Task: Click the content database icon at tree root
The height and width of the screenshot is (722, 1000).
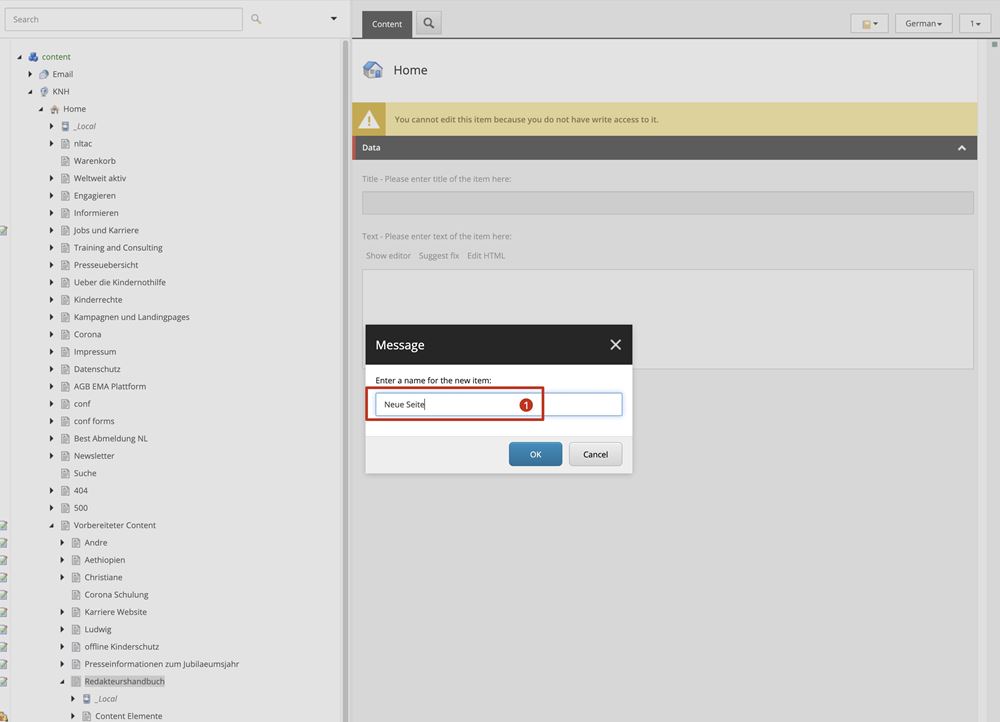Action: click(33, 57)
